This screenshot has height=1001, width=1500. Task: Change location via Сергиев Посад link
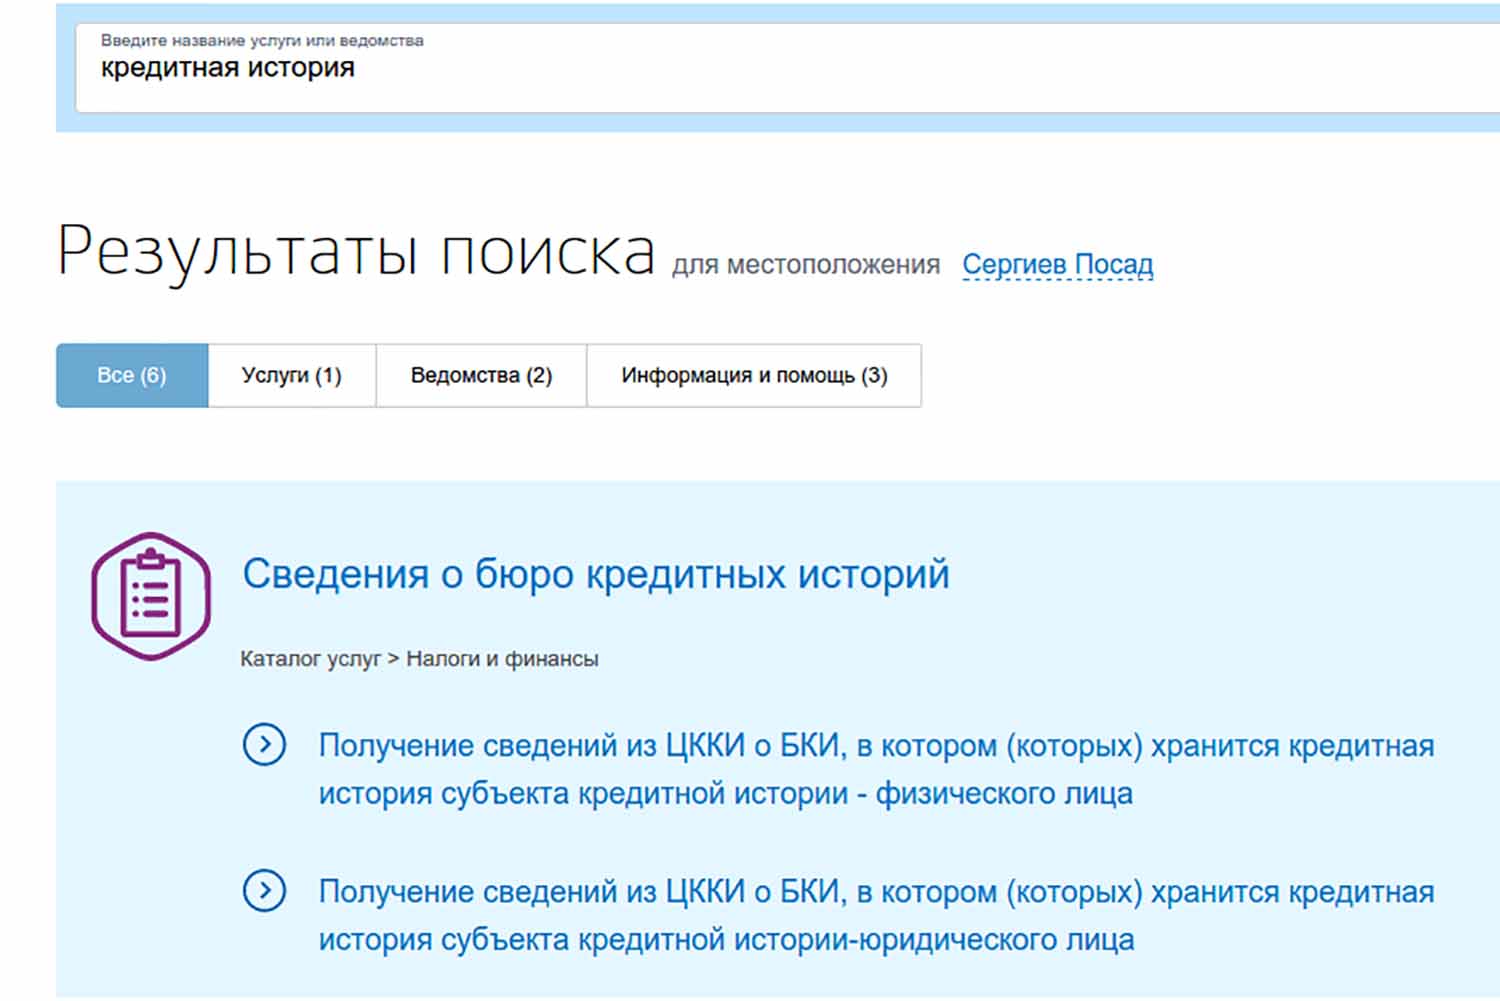coord(1057,265)
